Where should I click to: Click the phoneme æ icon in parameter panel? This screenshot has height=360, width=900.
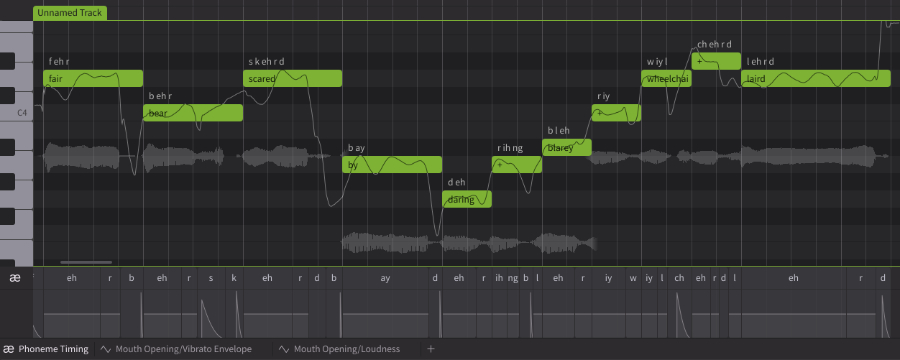click(x=15, y=278)
